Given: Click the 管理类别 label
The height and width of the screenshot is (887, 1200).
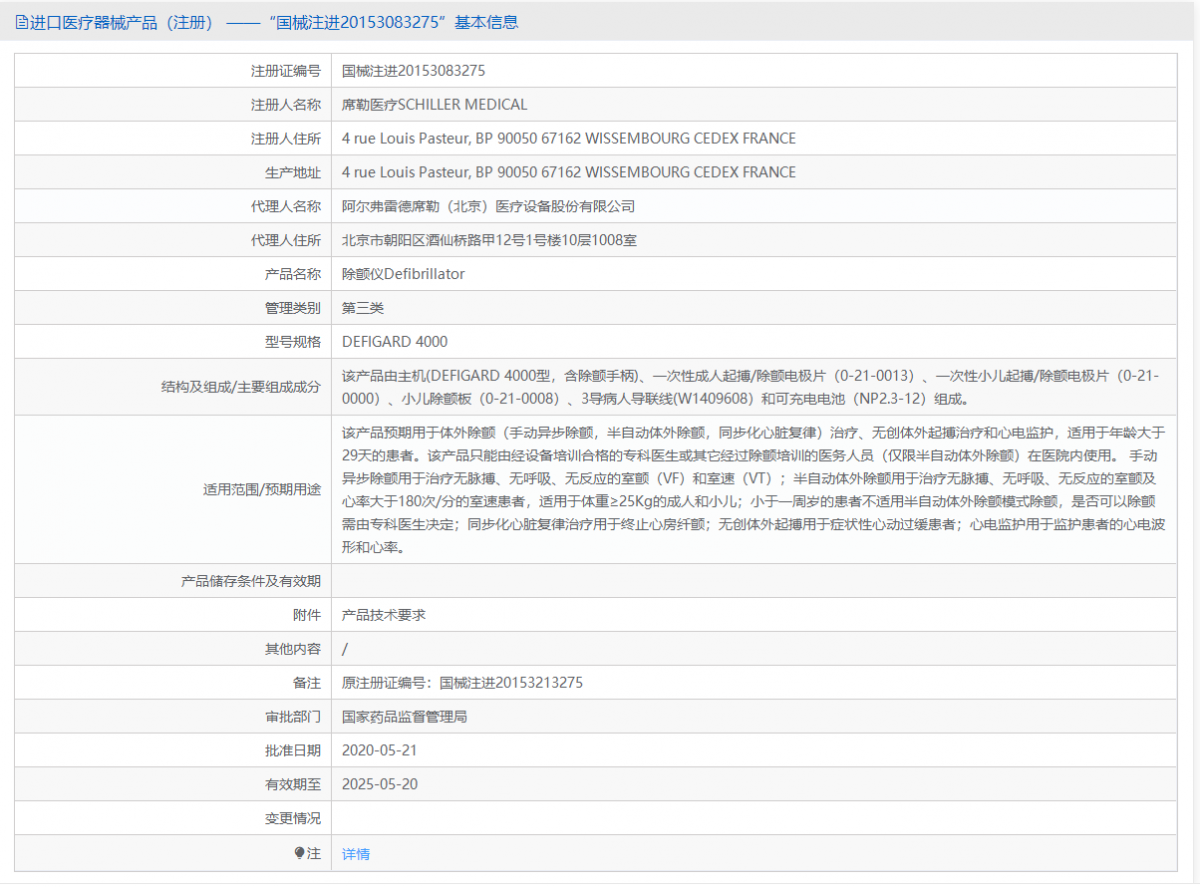Looking at the screenshot, I should click(293, 308).
